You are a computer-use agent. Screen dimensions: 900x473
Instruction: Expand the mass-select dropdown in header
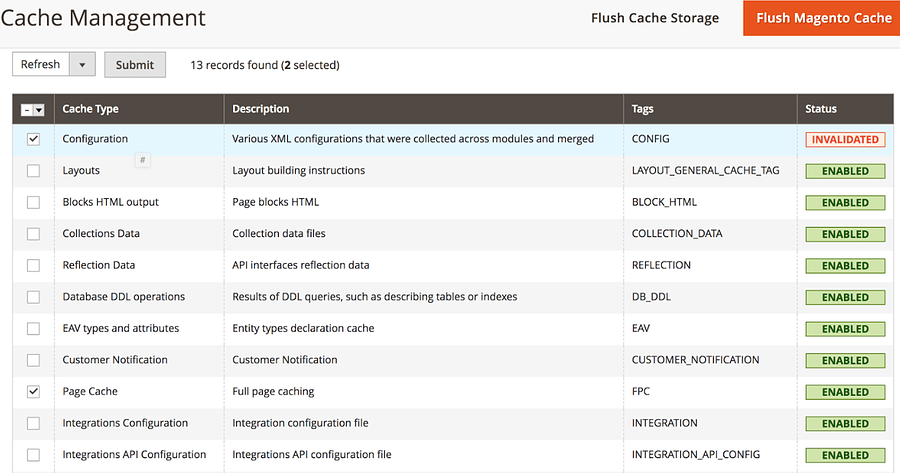(39, 110)
